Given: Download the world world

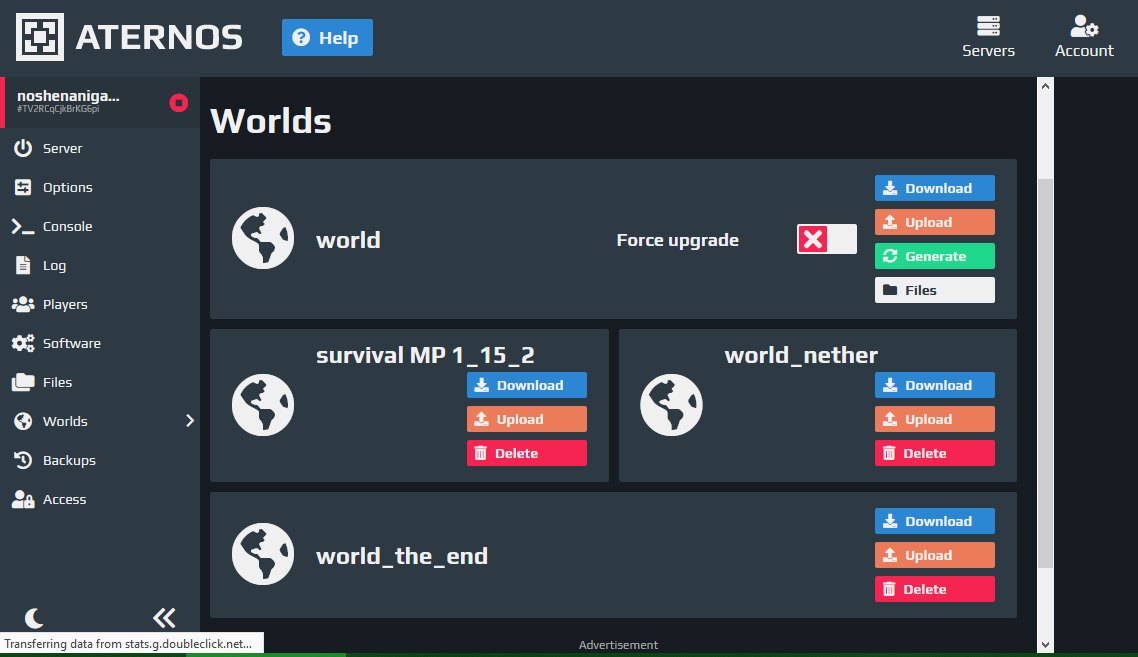Looking at the screenshot, I should point(935,188).
